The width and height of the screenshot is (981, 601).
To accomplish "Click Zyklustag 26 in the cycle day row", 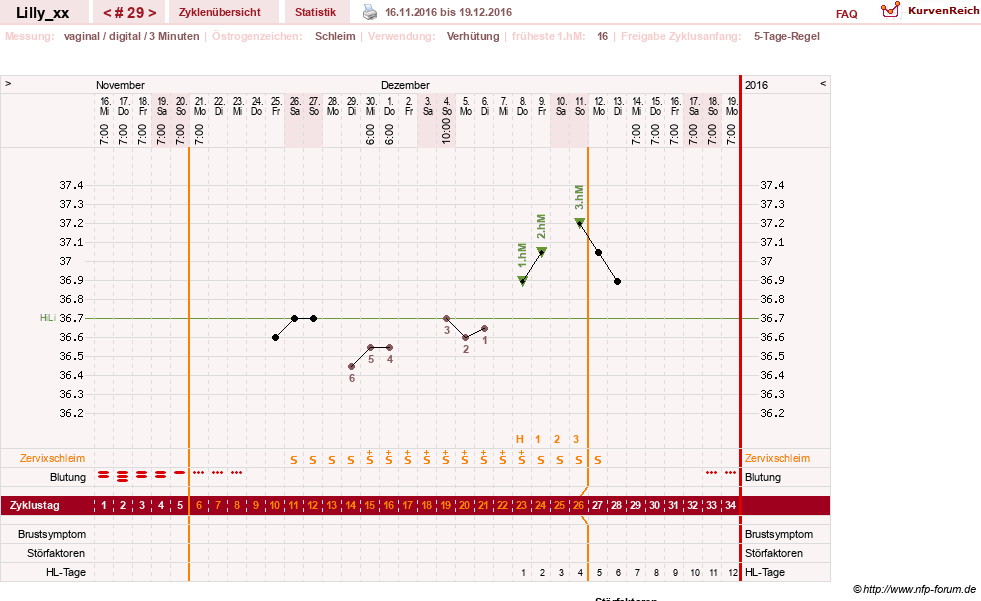I will point(579,505).
